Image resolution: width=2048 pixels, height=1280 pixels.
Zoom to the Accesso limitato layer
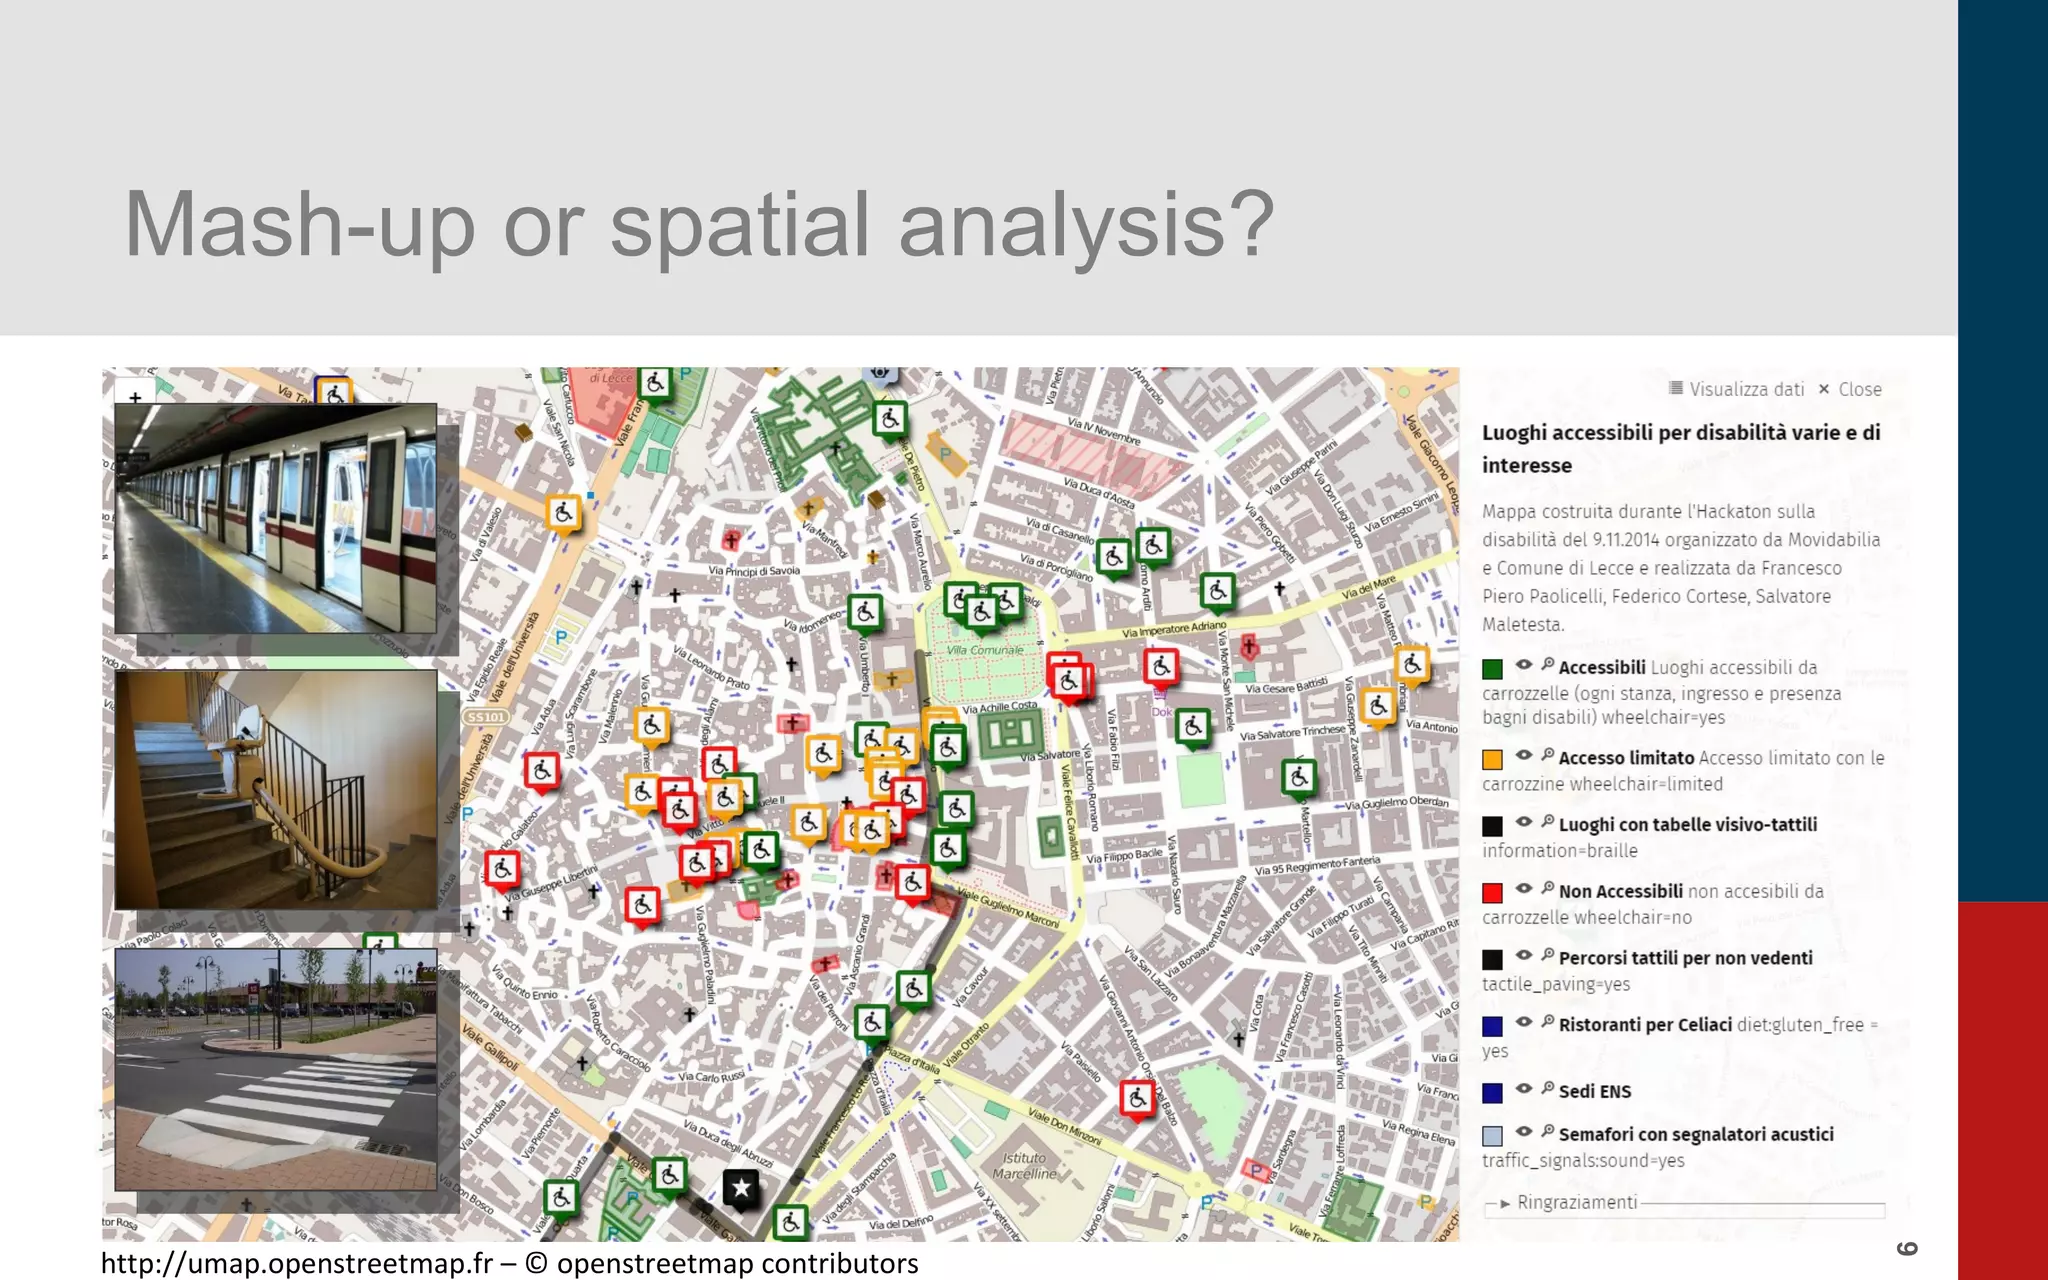1547,755
